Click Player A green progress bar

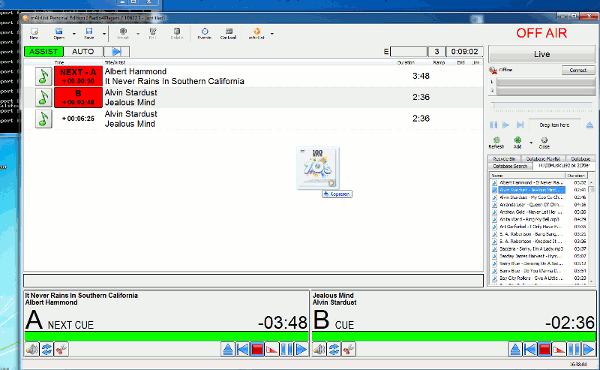[166, 336]
